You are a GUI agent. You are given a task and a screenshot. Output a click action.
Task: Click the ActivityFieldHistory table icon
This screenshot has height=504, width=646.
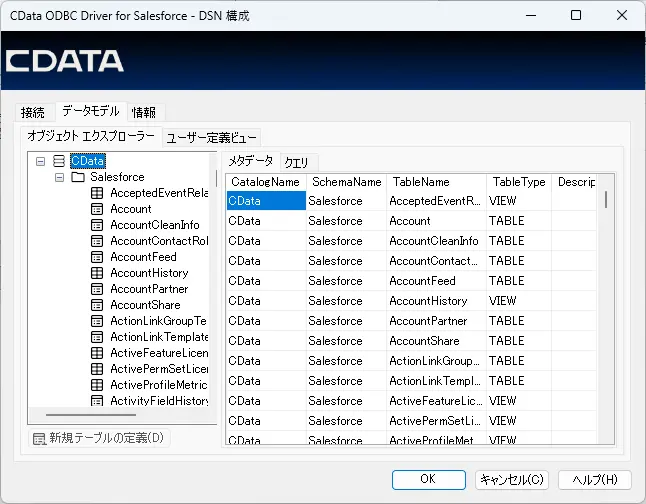(x=97, y=401)
